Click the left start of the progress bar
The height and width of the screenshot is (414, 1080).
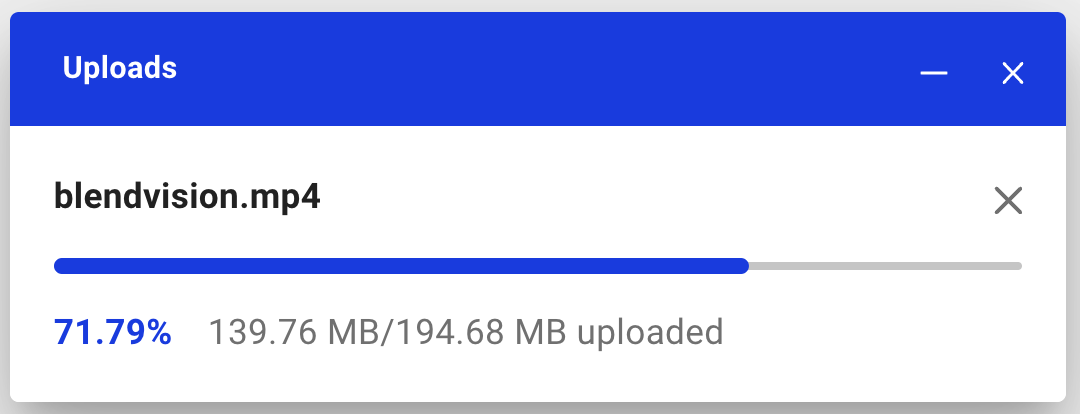pos(62,266)
